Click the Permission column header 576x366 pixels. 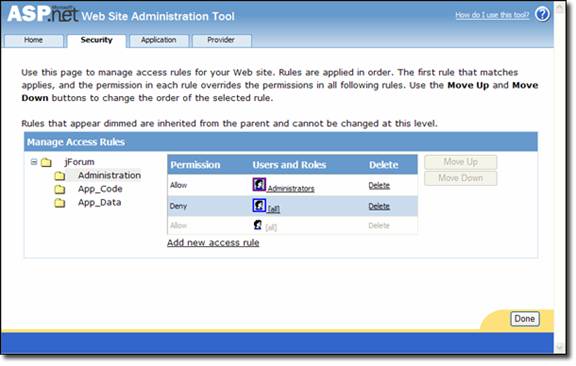[195, 165]
